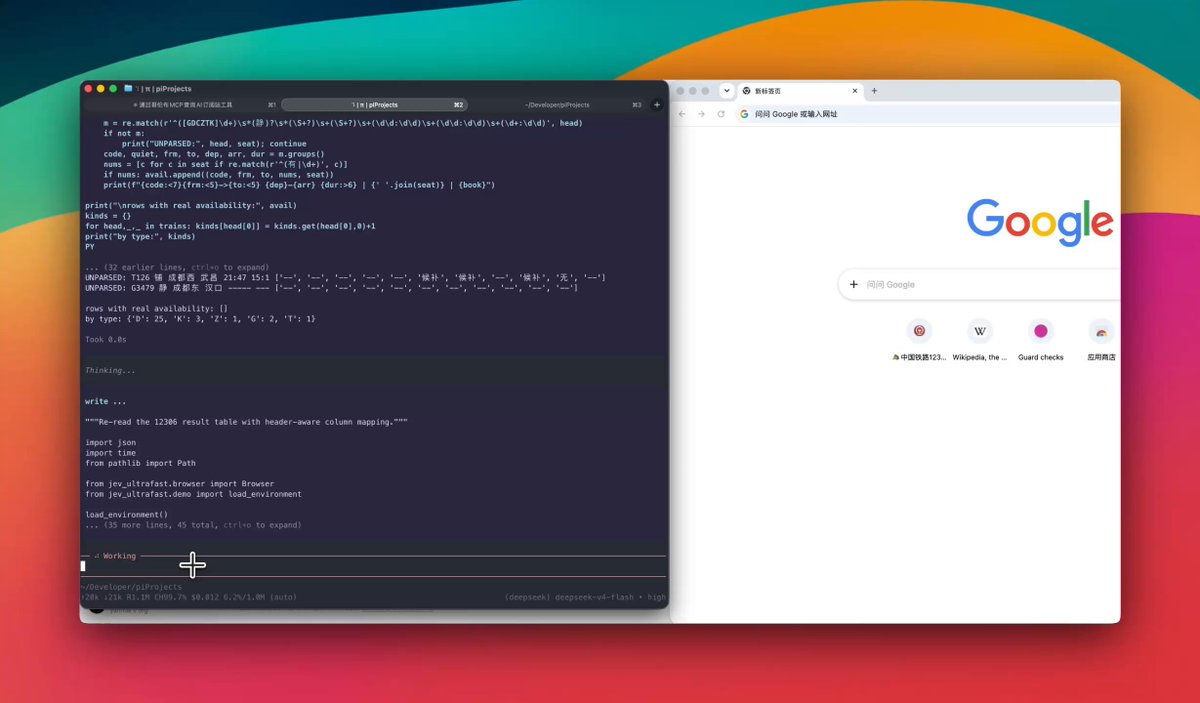Click the 'Took 0.0s' line in the terminal
This screenshot has width=1200, height=703.
(x=106, y=339)
